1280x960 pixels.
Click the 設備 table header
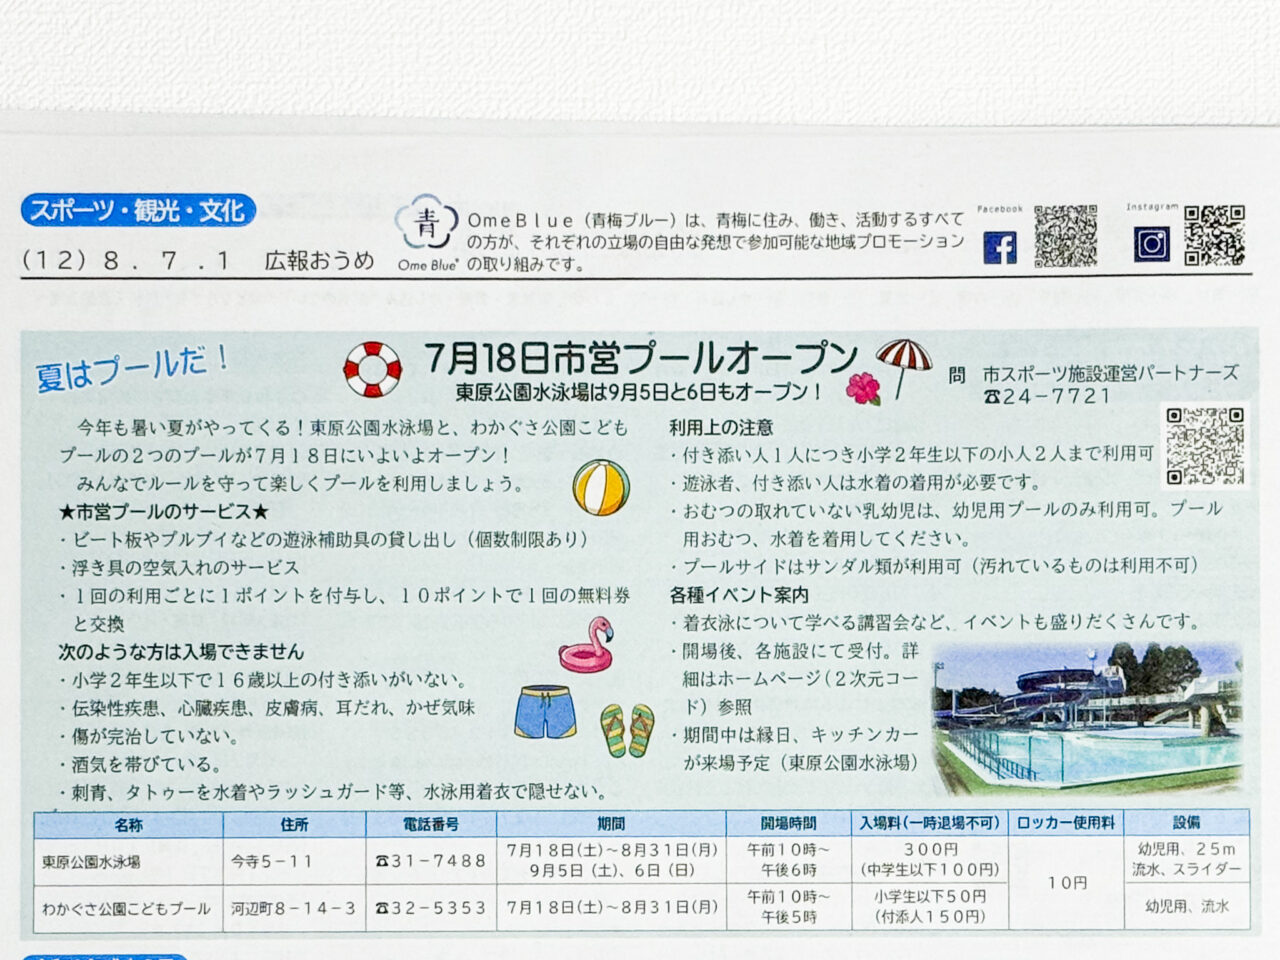tap(1187, 822)
